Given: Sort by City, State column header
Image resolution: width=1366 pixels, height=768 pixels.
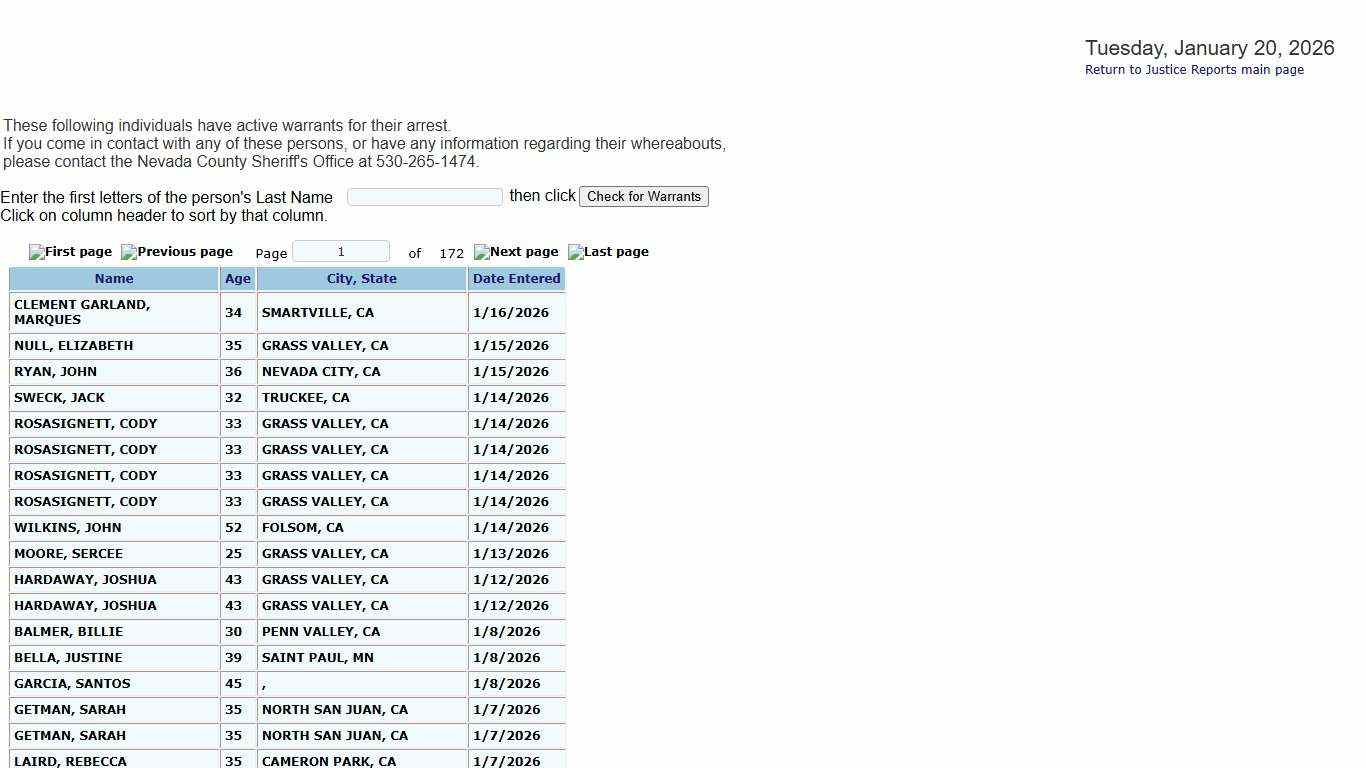Looking at the screenshot, I should coord(361,279).
